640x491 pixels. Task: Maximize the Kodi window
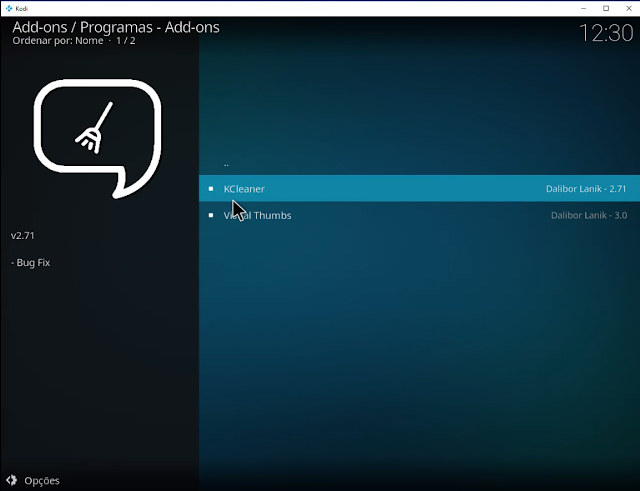point(606,8)
